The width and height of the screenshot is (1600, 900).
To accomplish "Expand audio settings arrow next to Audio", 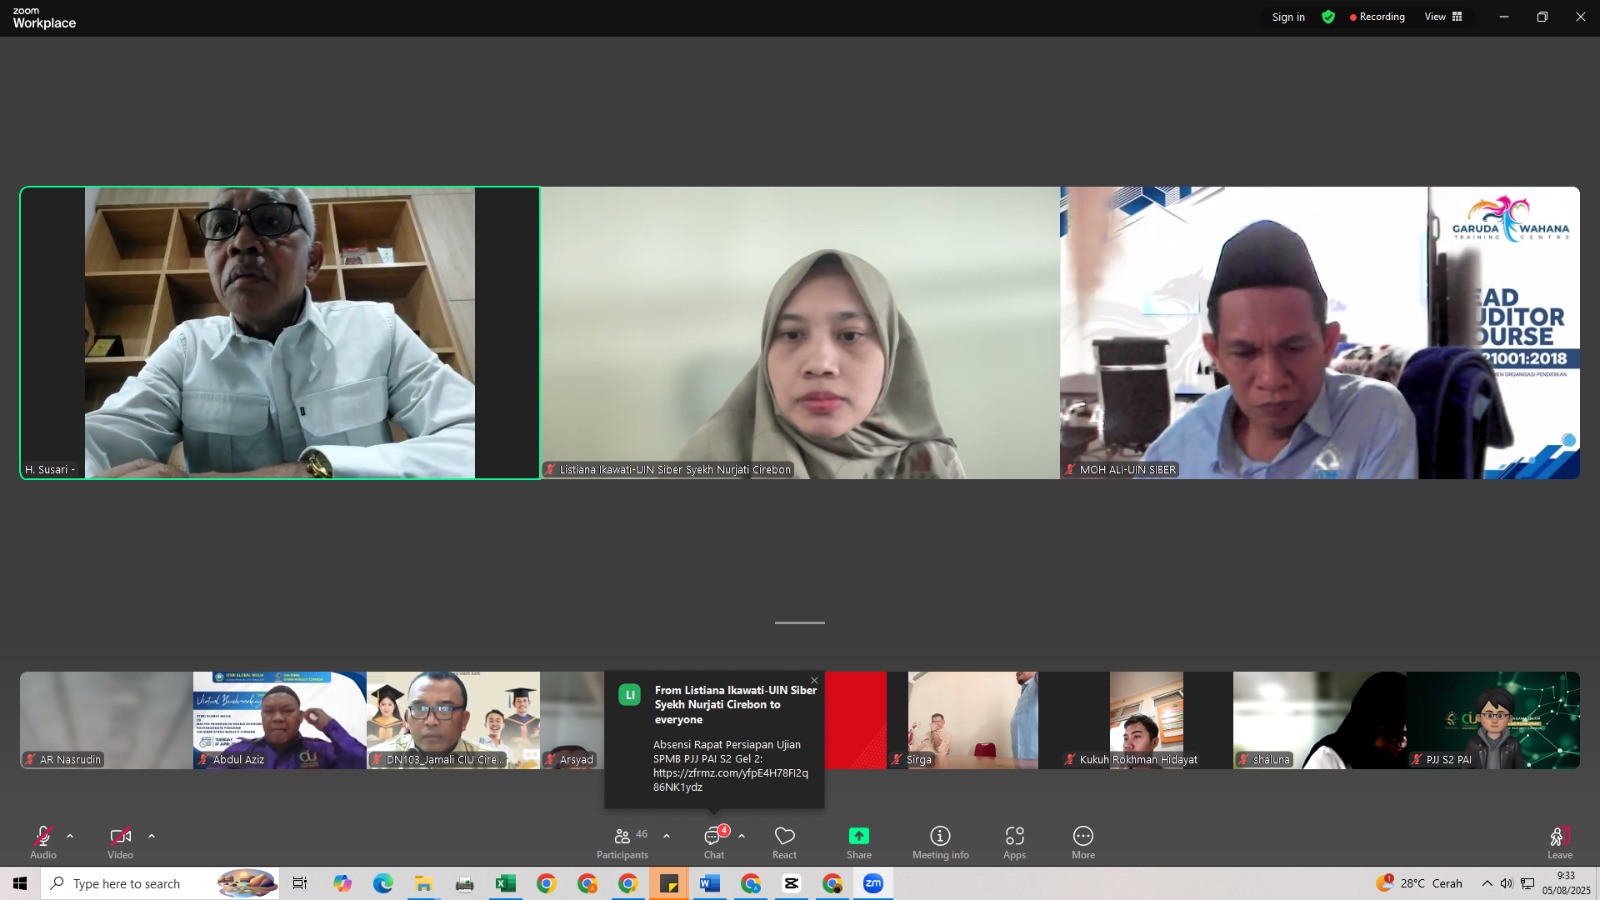I will click(70, 836).
